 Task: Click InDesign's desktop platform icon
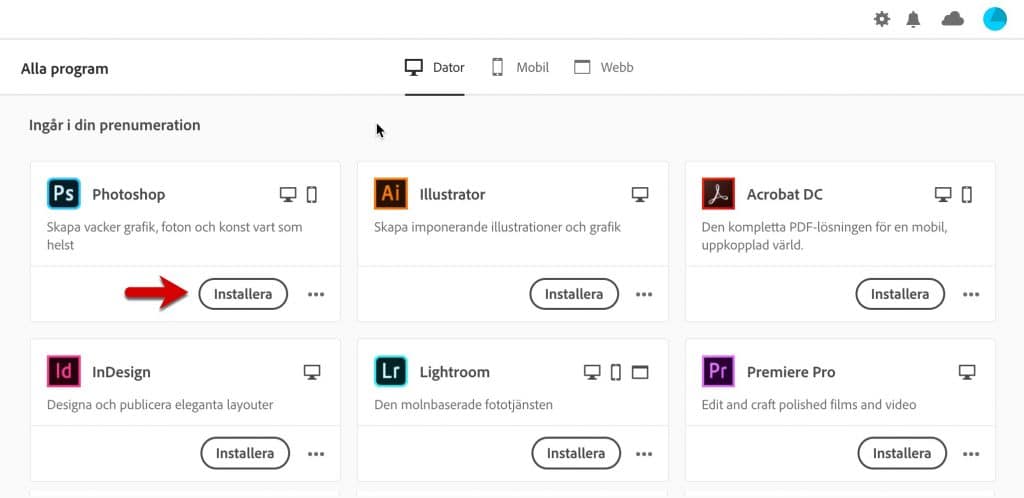(x=312, y=372)
